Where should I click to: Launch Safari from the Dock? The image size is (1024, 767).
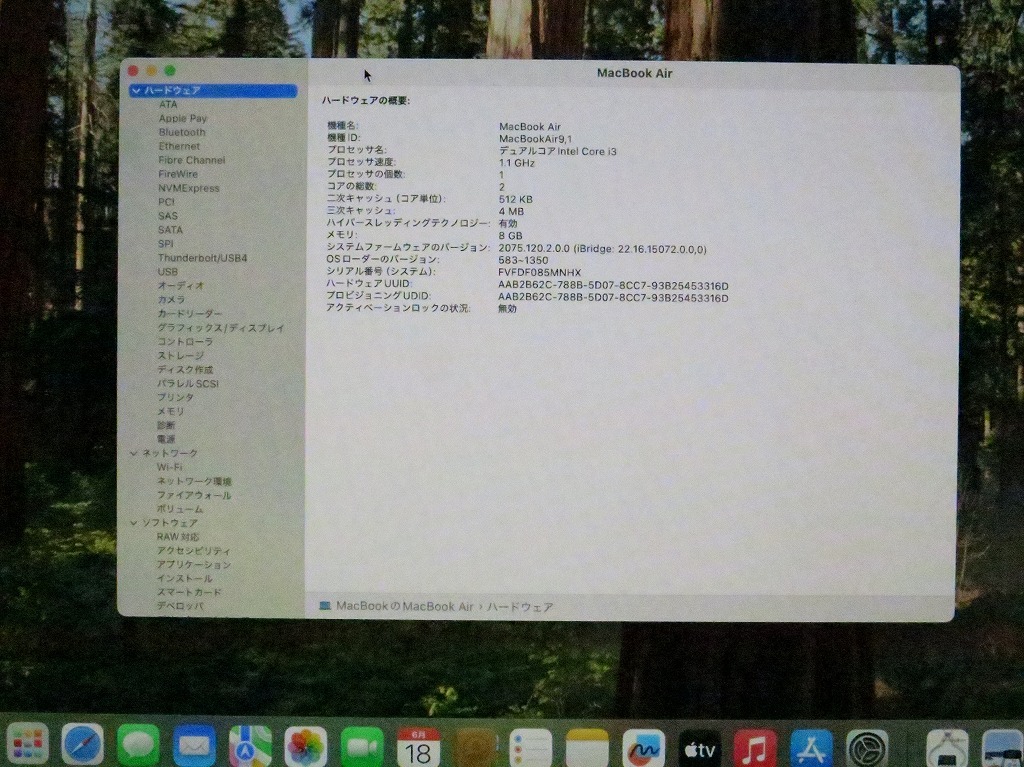point(83,744)
